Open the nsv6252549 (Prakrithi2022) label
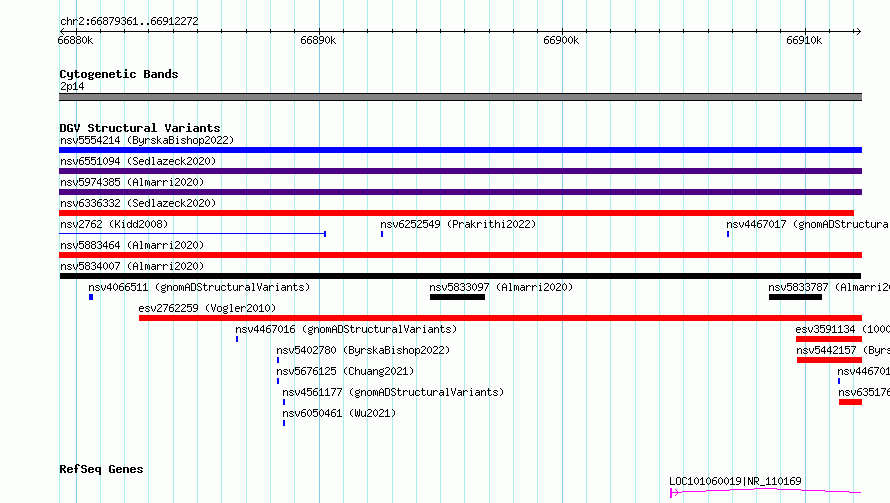890x503 pixels. (458, 224)
